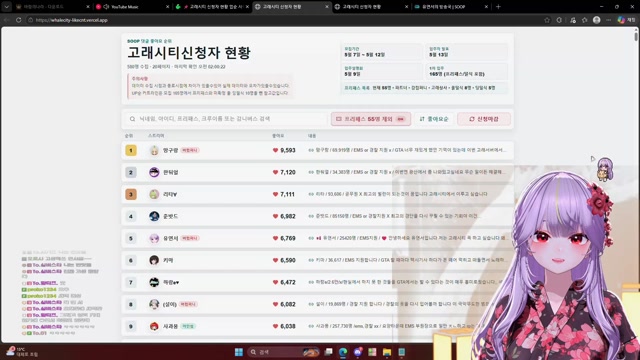Click the heart icon beside 6,590
The width and height of the screenshot is (640, 360).
click(x=275, y=260)
